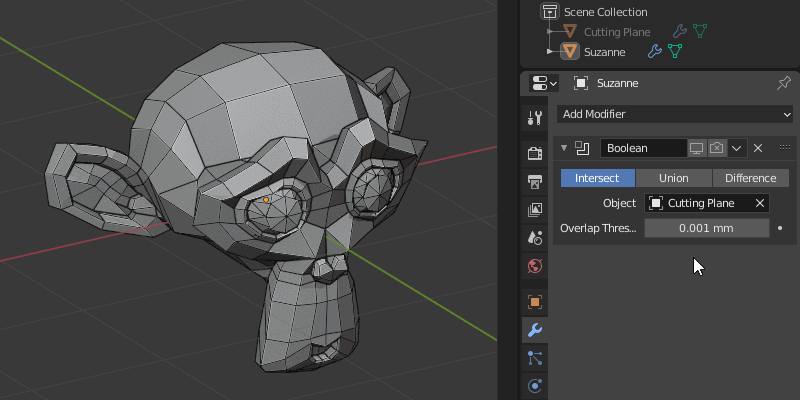Click the object icon beside Suzanne in header
The height and width of the screenshot is (400, 800).
[581, 83]
